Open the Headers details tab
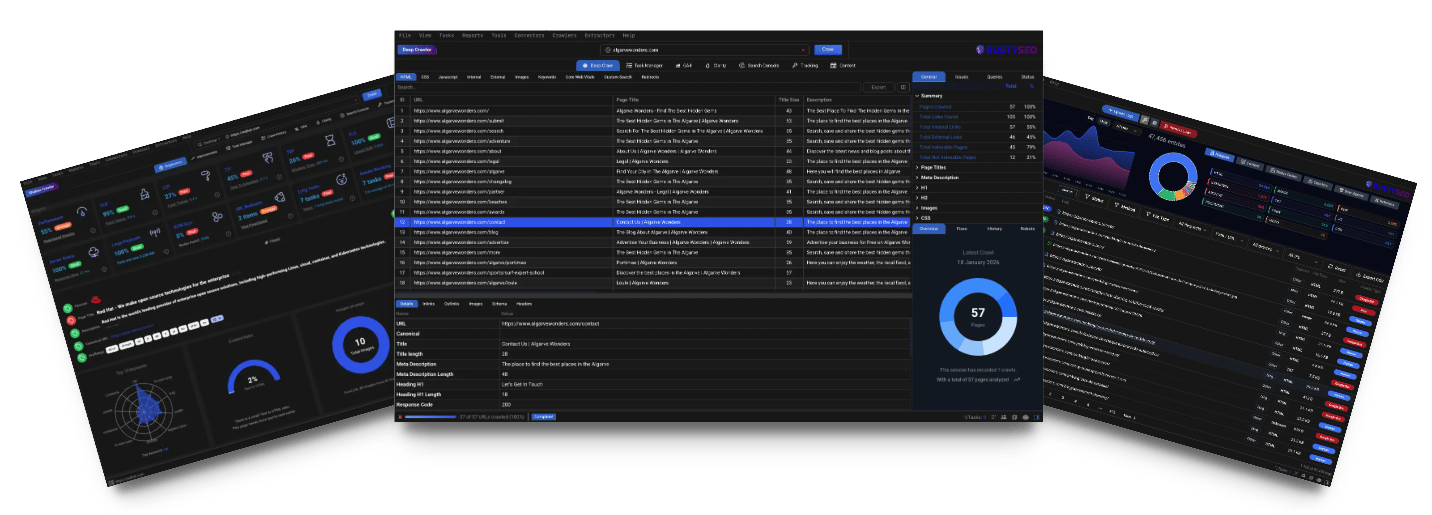The width and height of the screenshot is (1432, 515). [524, 303]
